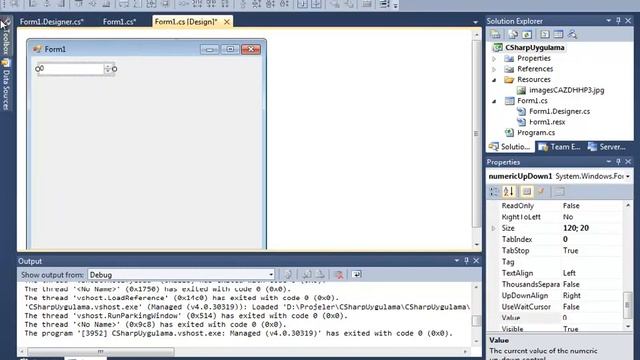
Task: Clear all text in the Output window
Action: pos(339,274)
